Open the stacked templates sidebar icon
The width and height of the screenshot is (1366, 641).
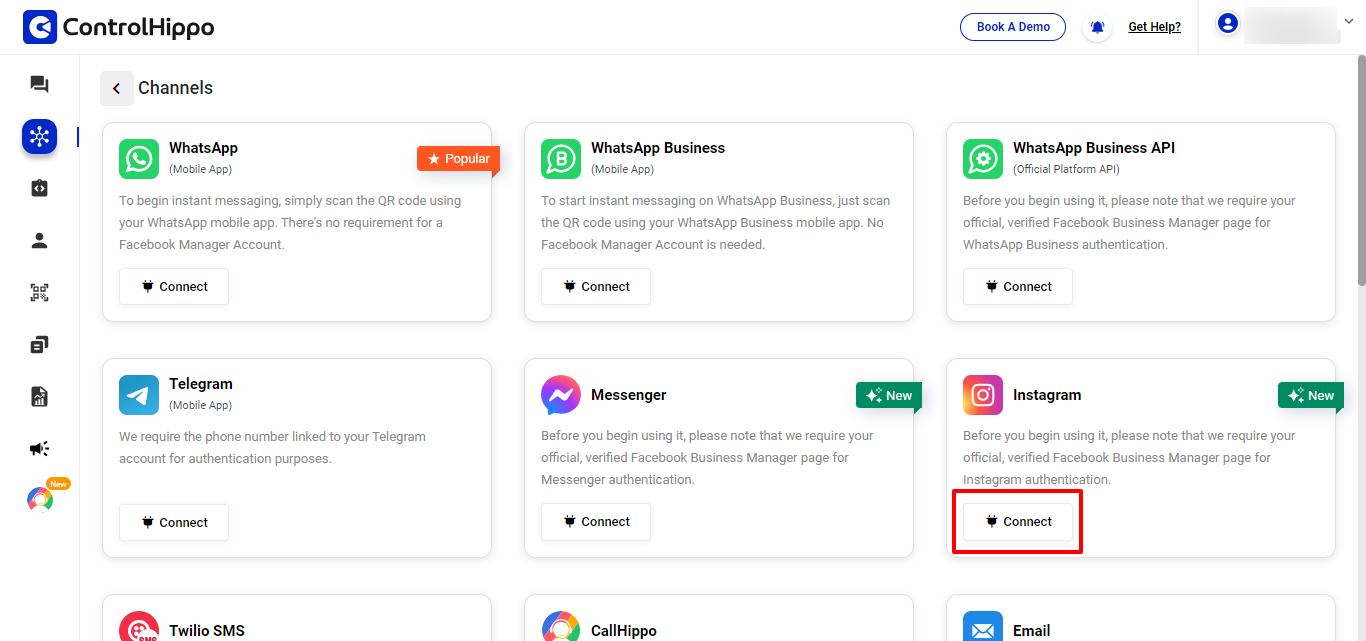[x=39, y=344]
